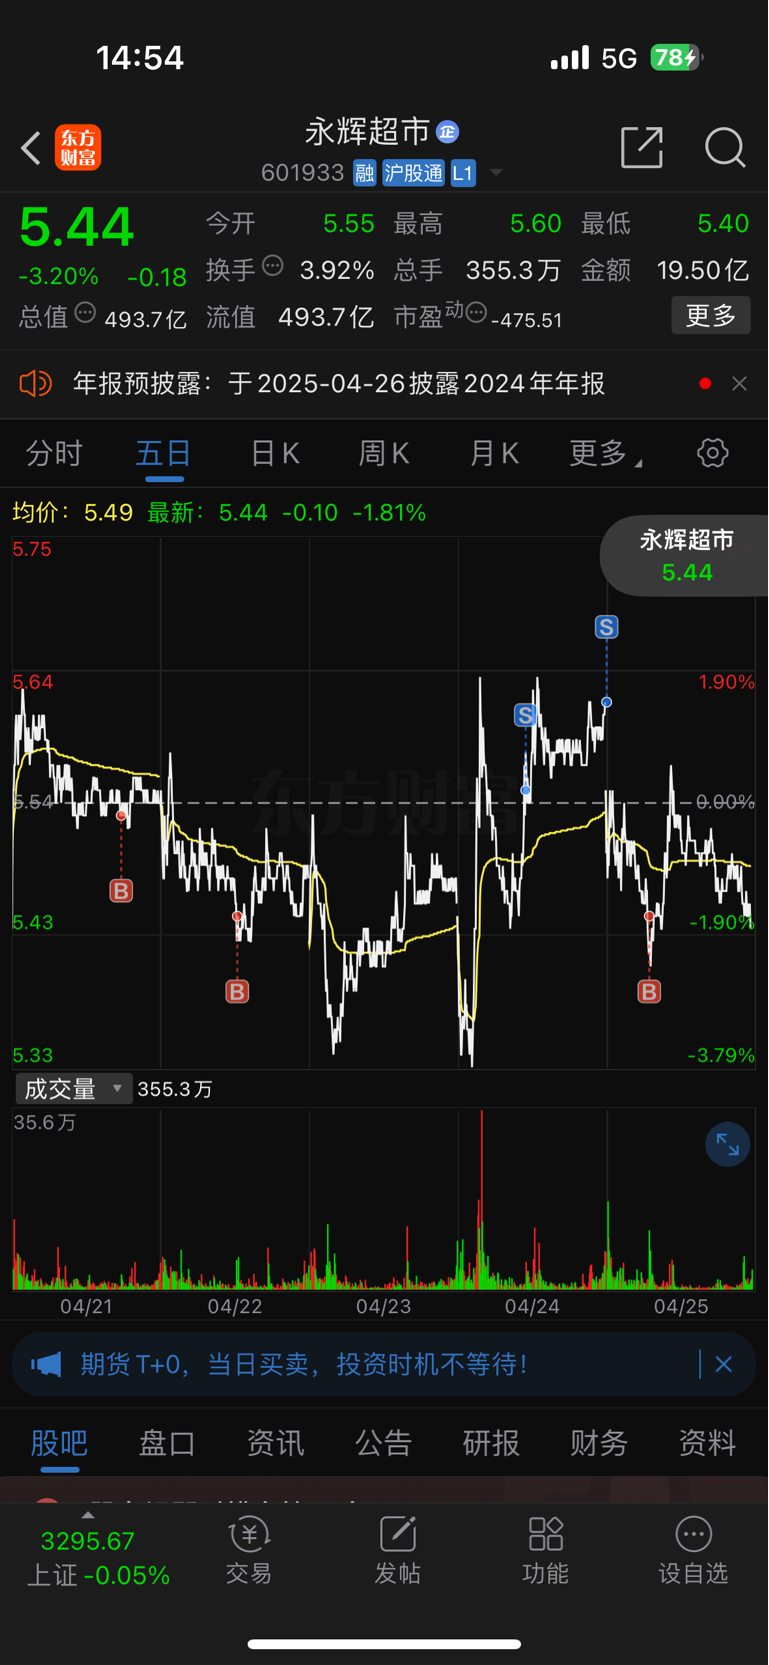Expand the stock code dropdown arrow
Screen dimensions: 769x1665
click(x=496, y=173)
